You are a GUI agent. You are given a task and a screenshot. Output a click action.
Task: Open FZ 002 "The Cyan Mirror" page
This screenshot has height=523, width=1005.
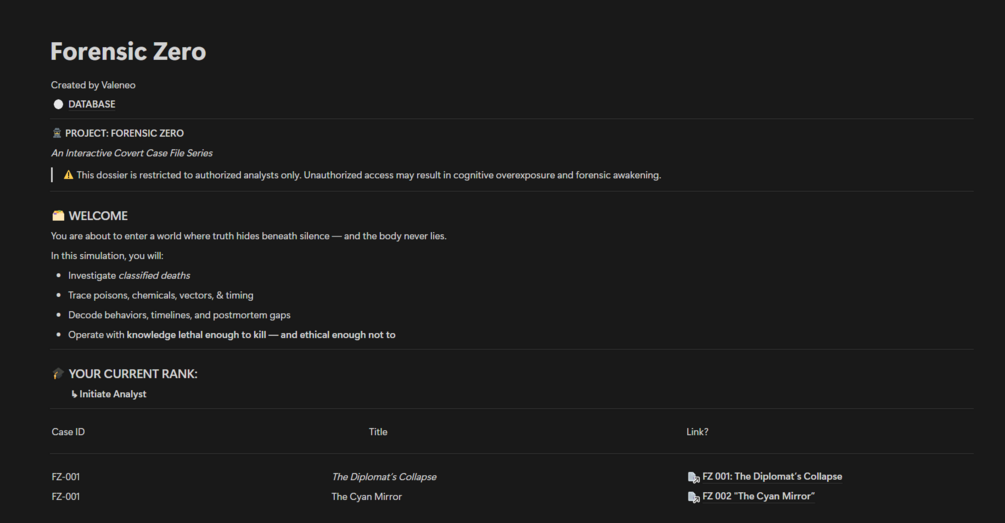click(758, 497)
